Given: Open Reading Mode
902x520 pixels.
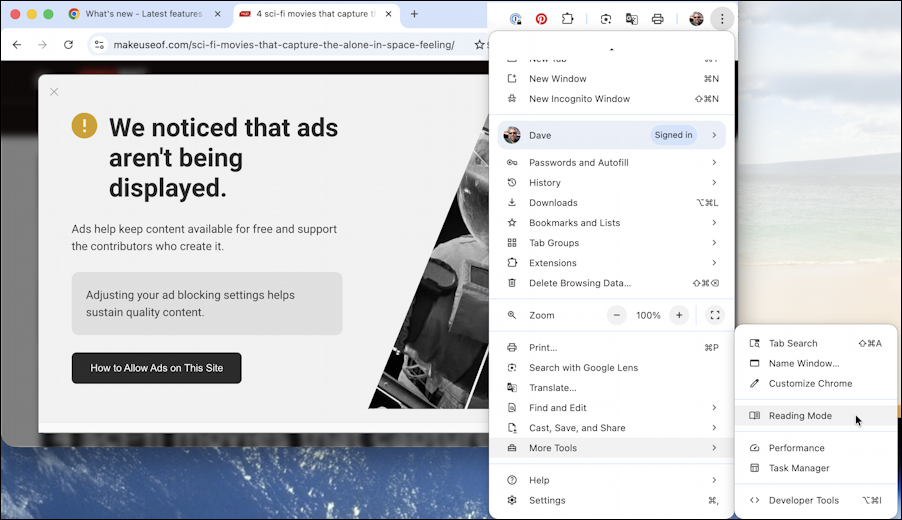Looking at the screenshot, I should click(816, 416).
